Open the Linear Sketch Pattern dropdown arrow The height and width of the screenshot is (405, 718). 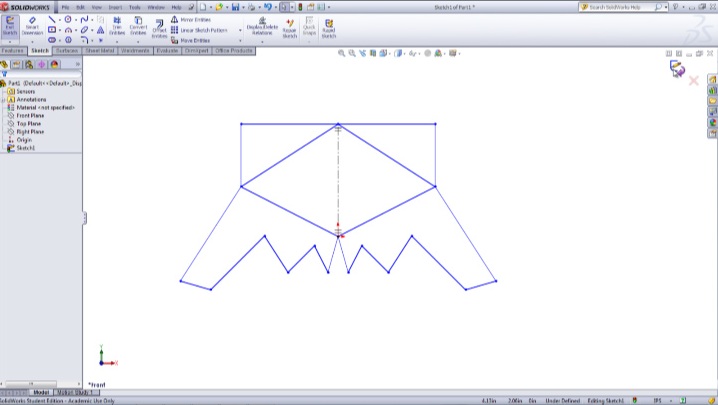[x=240, y=30]
